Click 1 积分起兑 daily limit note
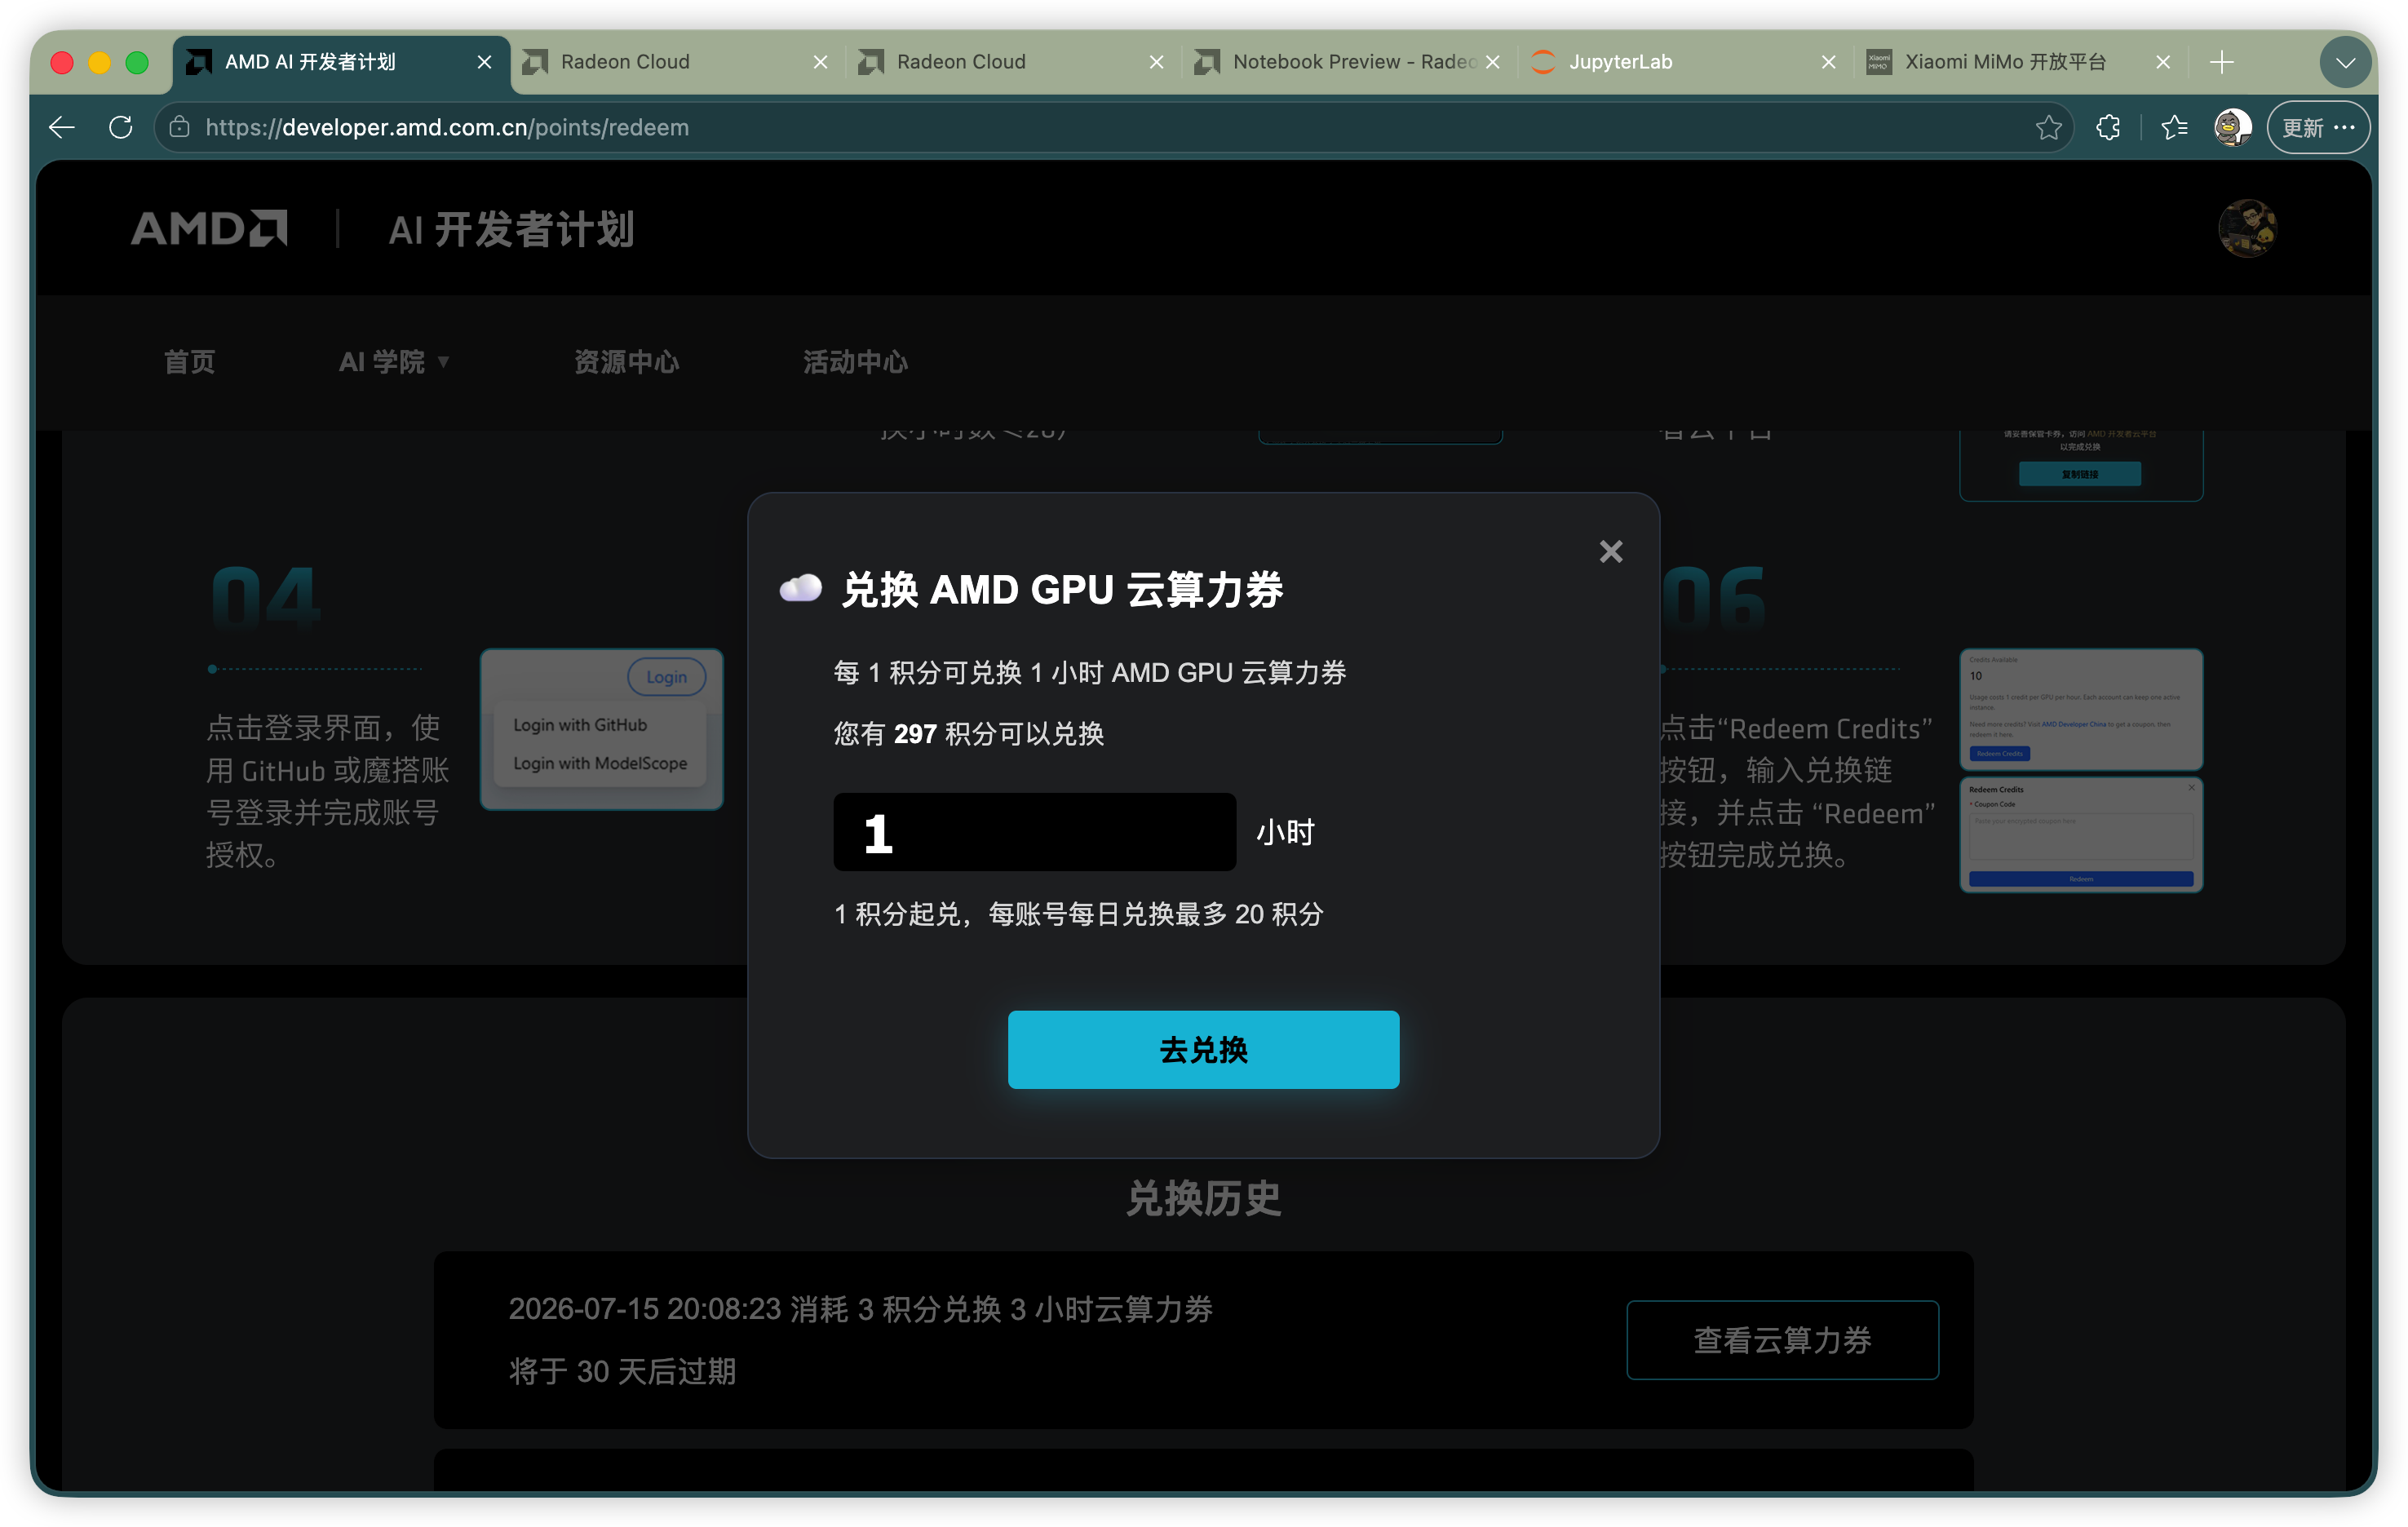2408x1527 pixels. [1078, 913]
